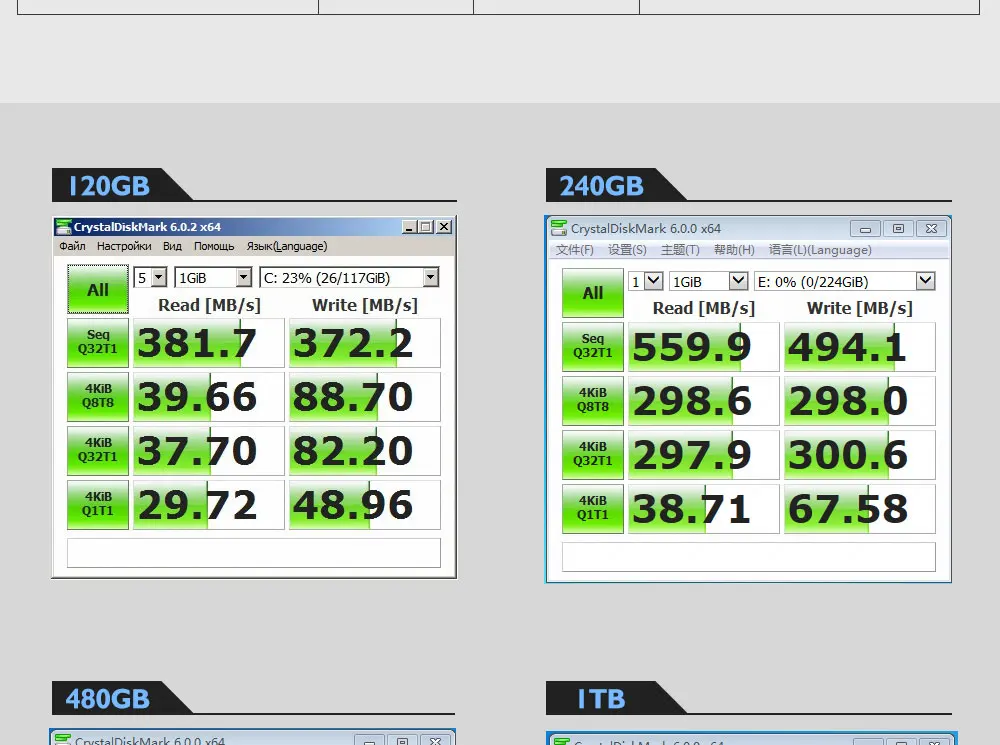Viewport: 1000px width, 745px height.
Task: Click the 298.0 write result
Action: click(x=860, y=401)
